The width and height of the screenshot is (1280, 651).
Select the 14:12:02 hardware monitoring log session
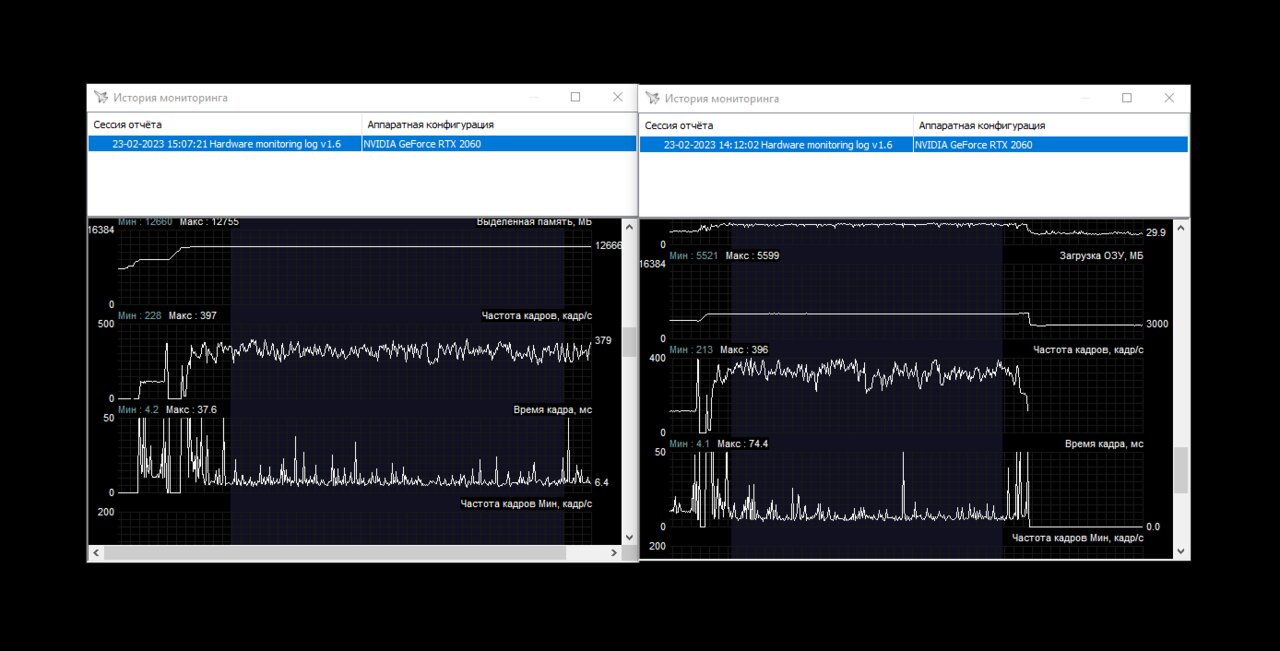click(x=777, y=145)
